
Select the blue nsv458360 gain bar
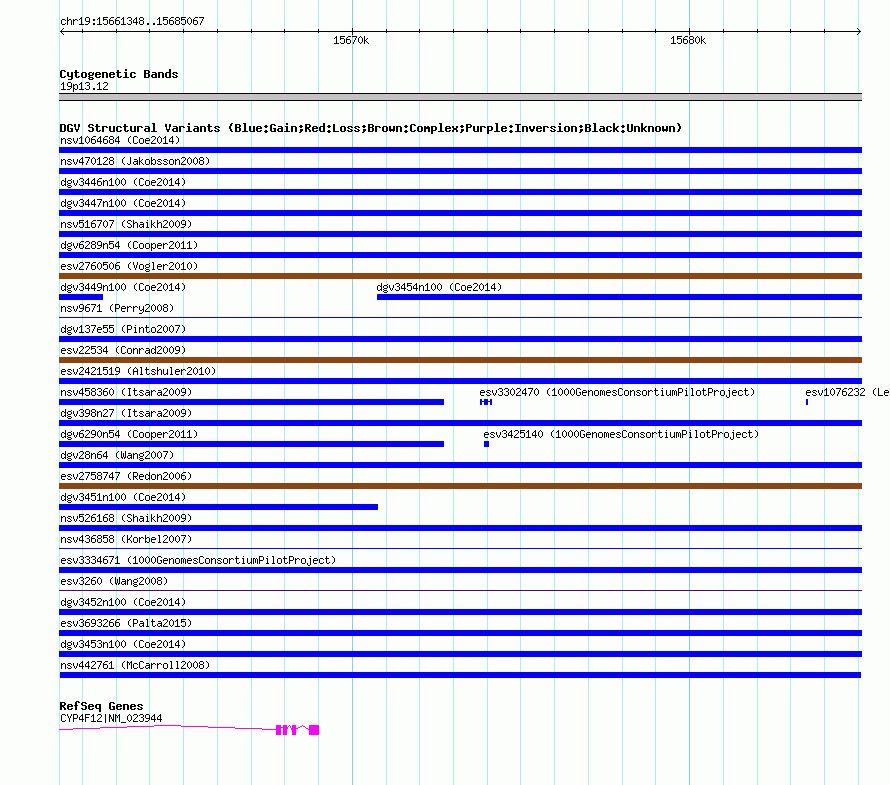coord(251,402)
